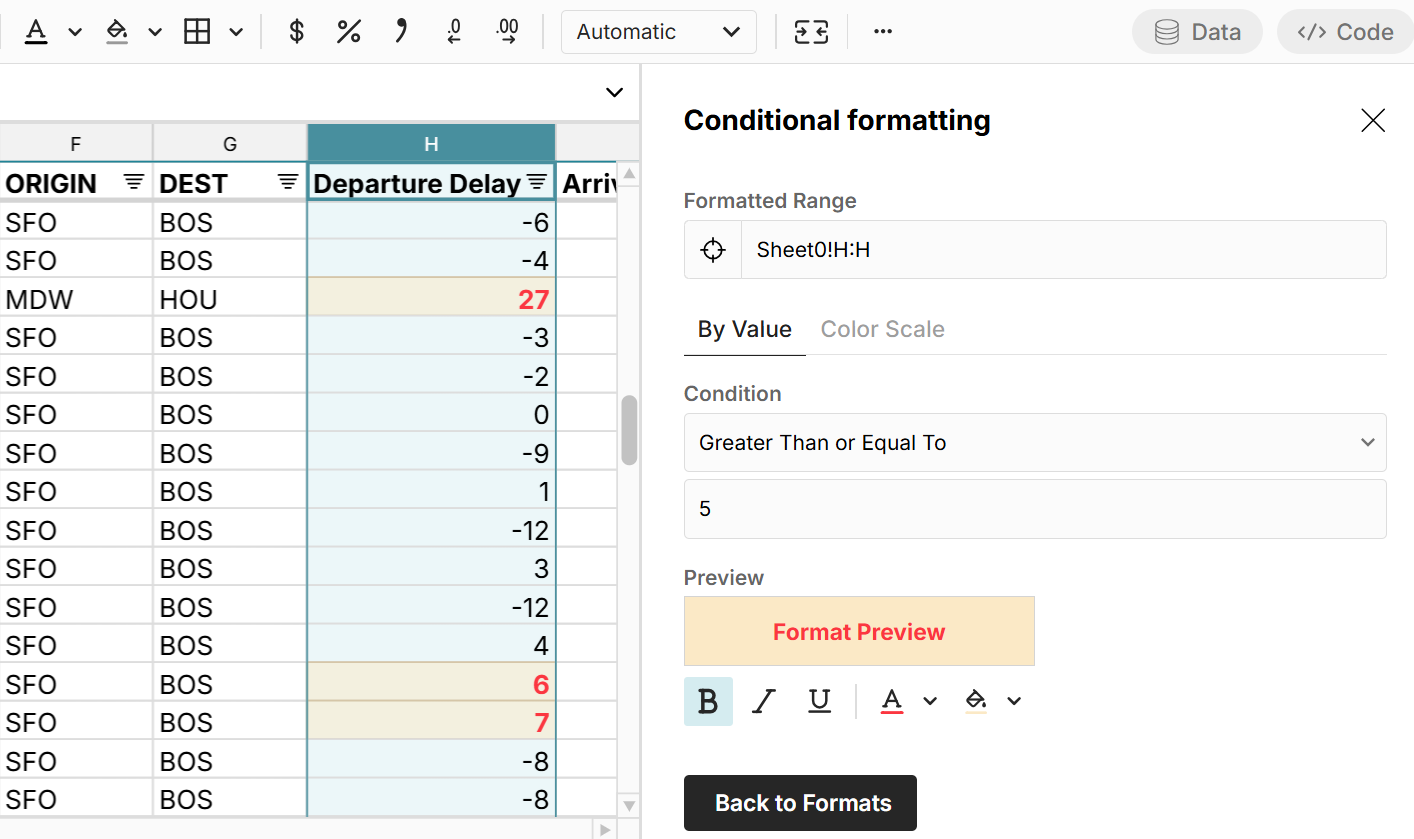Decrease decimal places with the decimal icon
Screen dimensions: 1414x839
[x=453, y=31]
